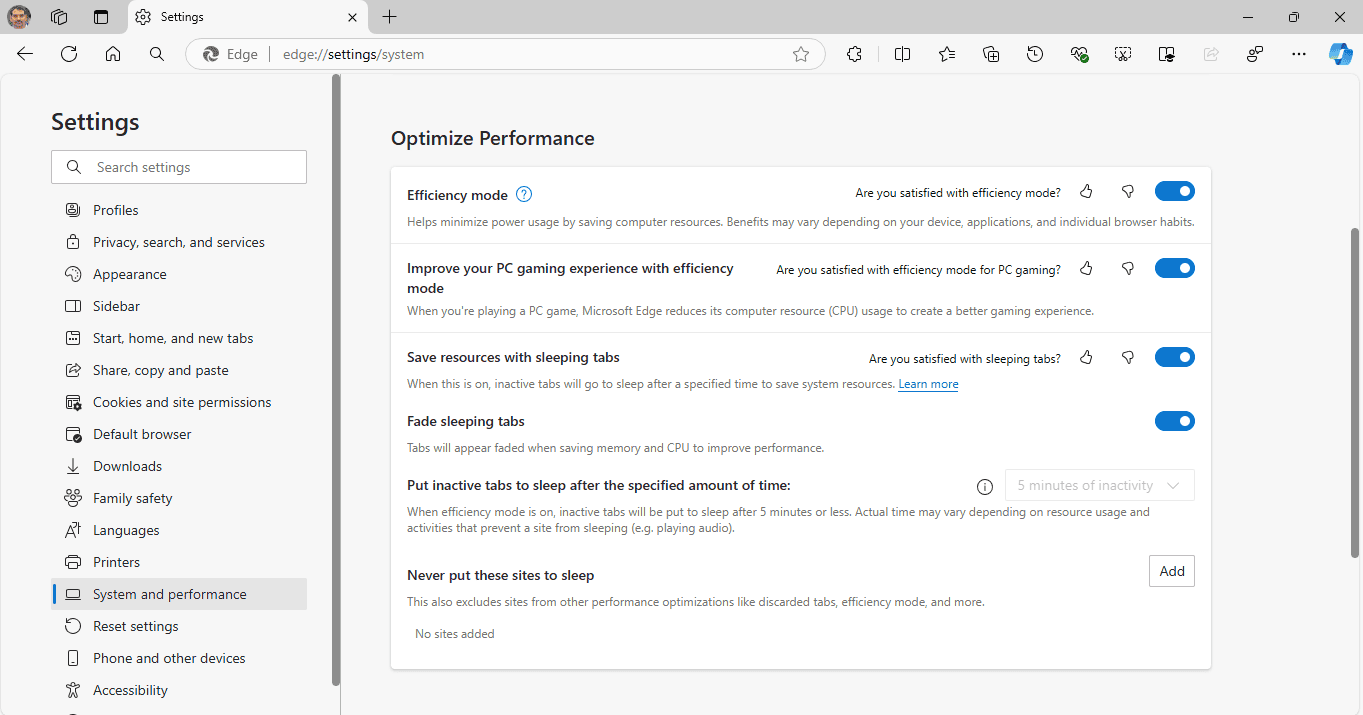Viewport: 1363px width, 715px height.
Task: Click the main page vertical scrollbar
Action: point(1355,392)
